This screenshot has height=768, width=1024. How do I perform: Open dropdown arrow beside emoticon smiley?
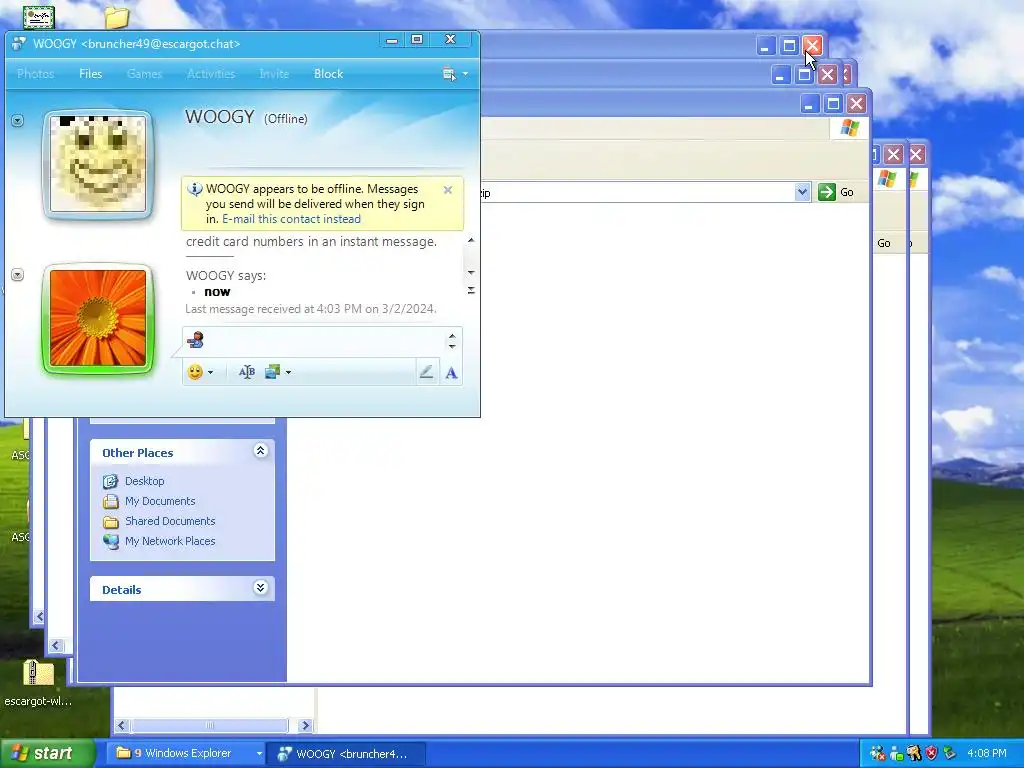click(210, 373)
